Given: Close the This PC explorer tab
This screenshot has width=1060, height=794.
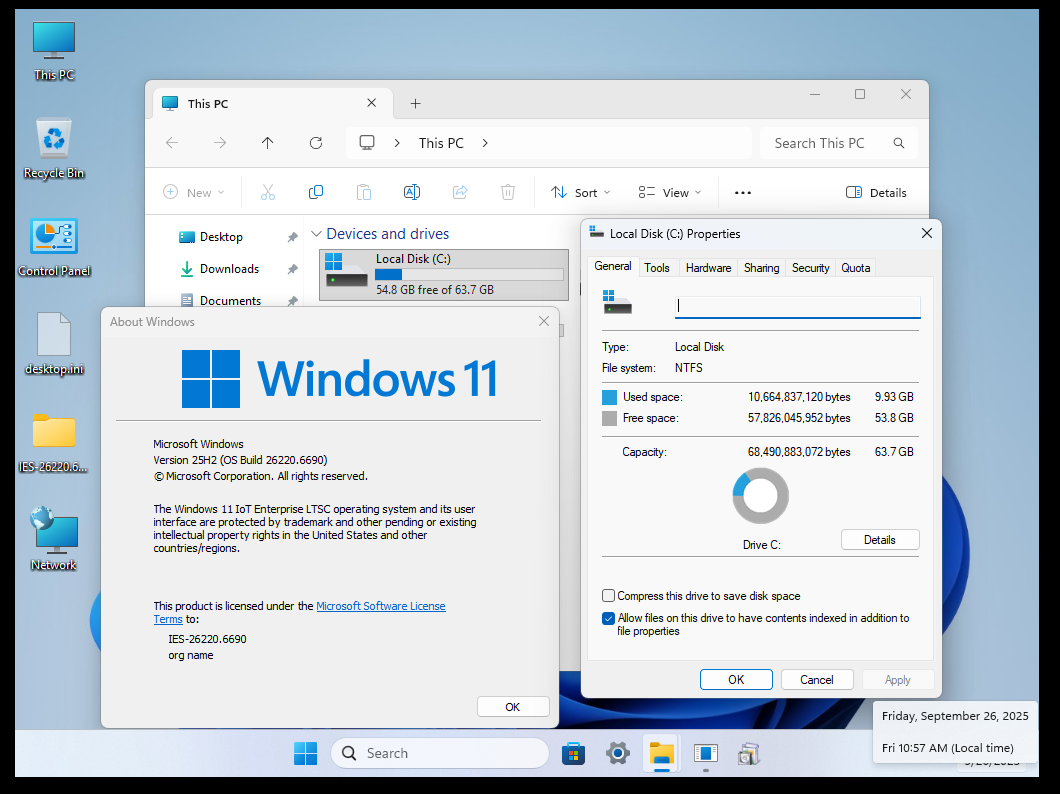Looking at the screenshot, I should coord(371,103).
